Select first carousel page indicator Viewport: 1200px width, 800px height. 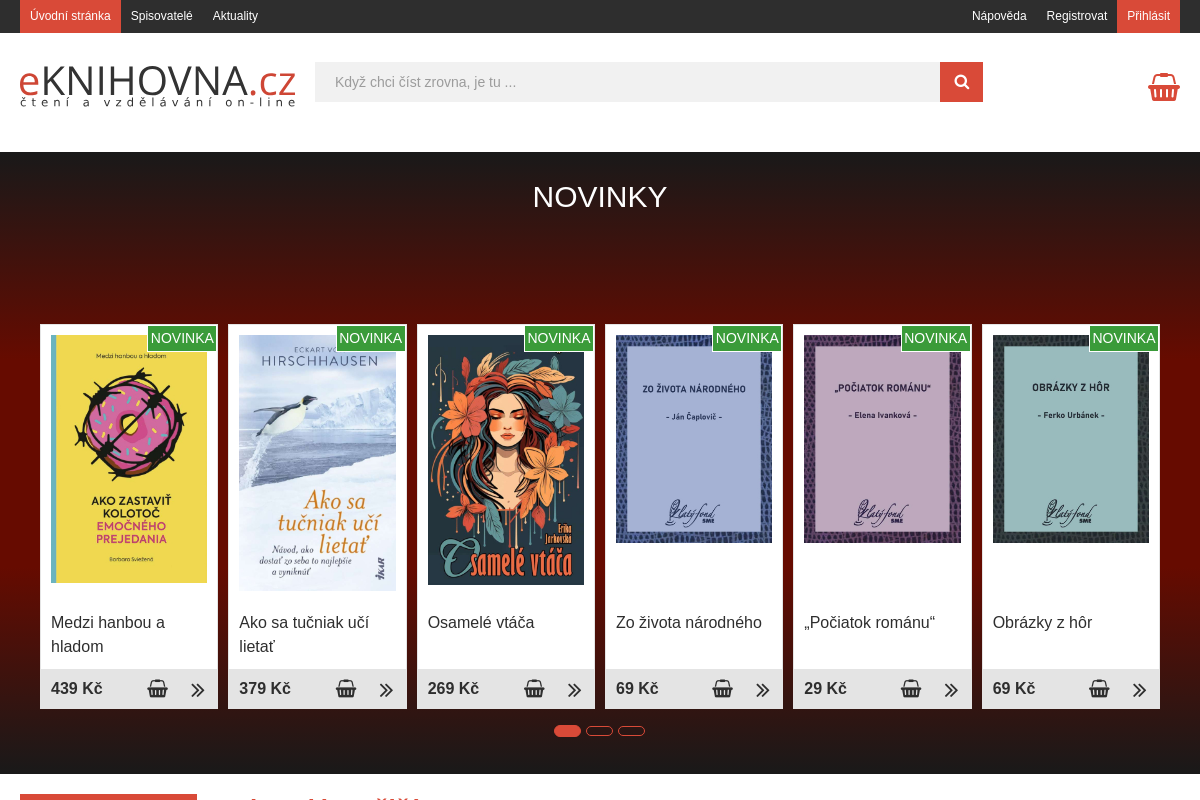click(567, 731)
